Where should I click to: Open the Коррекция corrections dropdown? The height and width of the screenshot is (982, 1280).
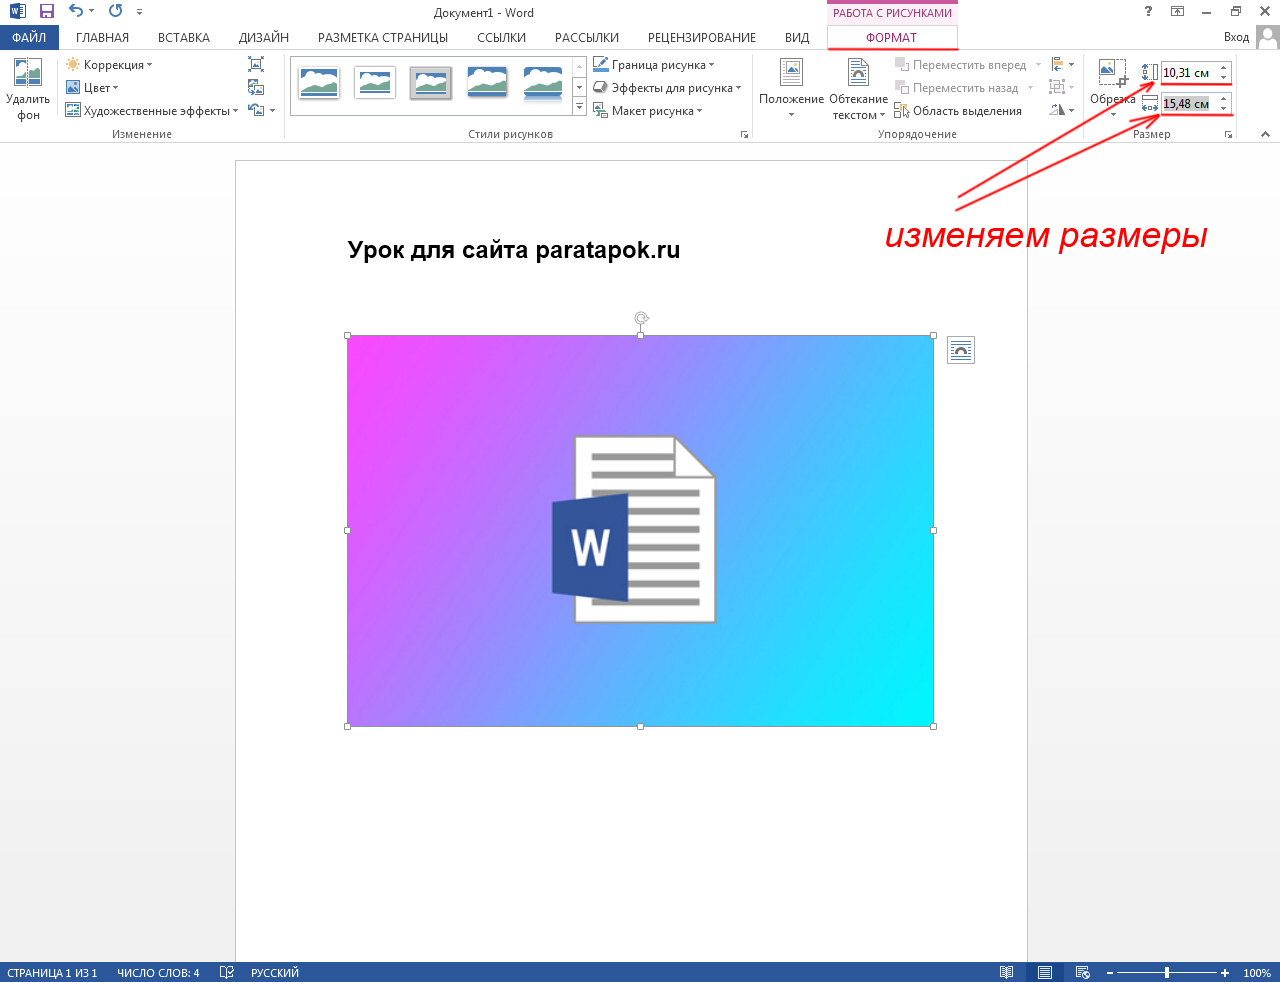coord(109,65)
